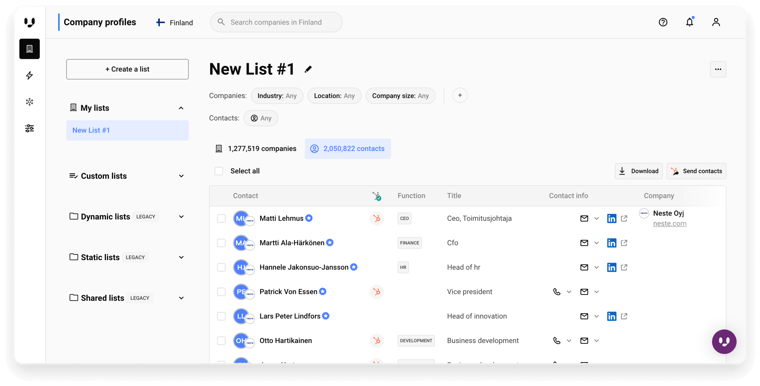Click the Vainu logo in sidebar
Viewport: 760px width, 386px height.
(x=30, y=22)
